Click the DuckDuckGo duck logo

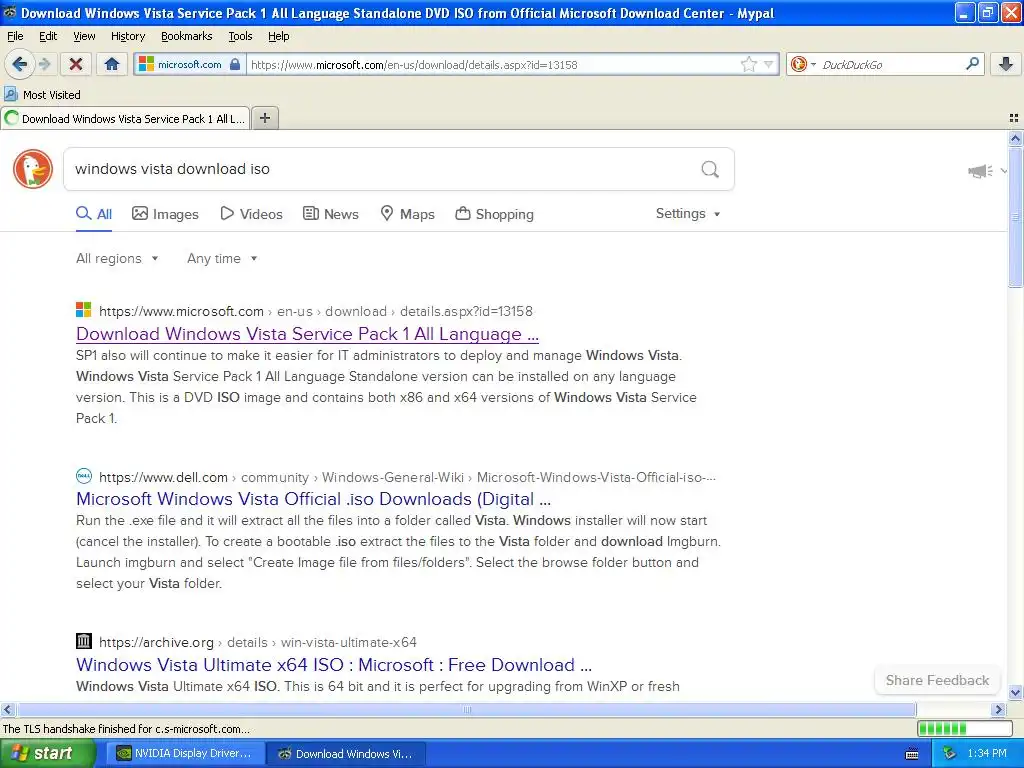point(33,169)
